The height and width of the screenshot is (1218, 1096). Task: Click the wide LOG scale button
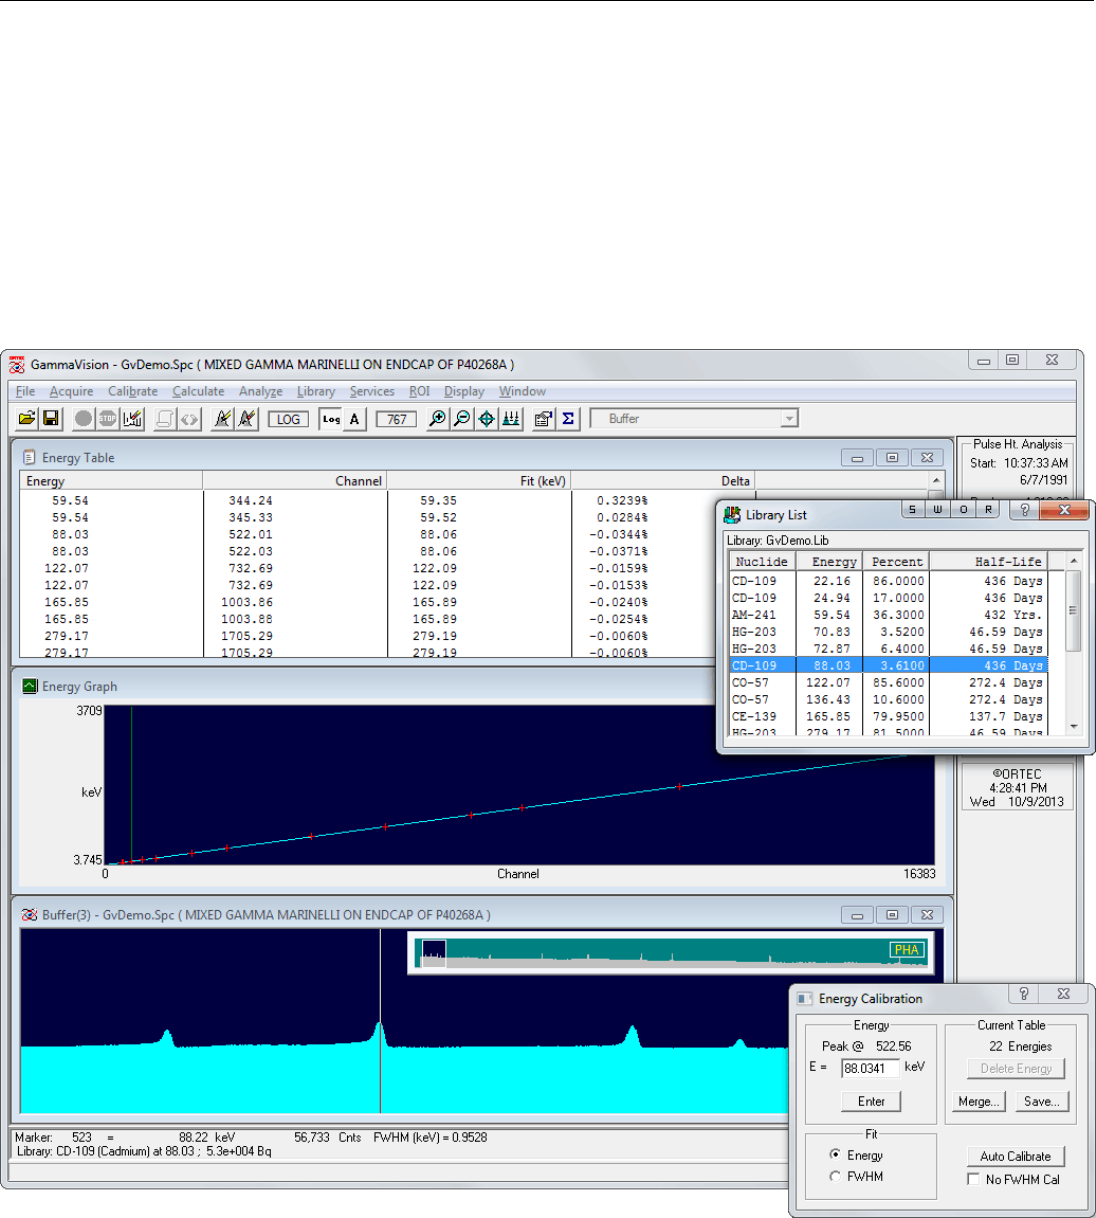pyautogui.click(x=288, y=419)
